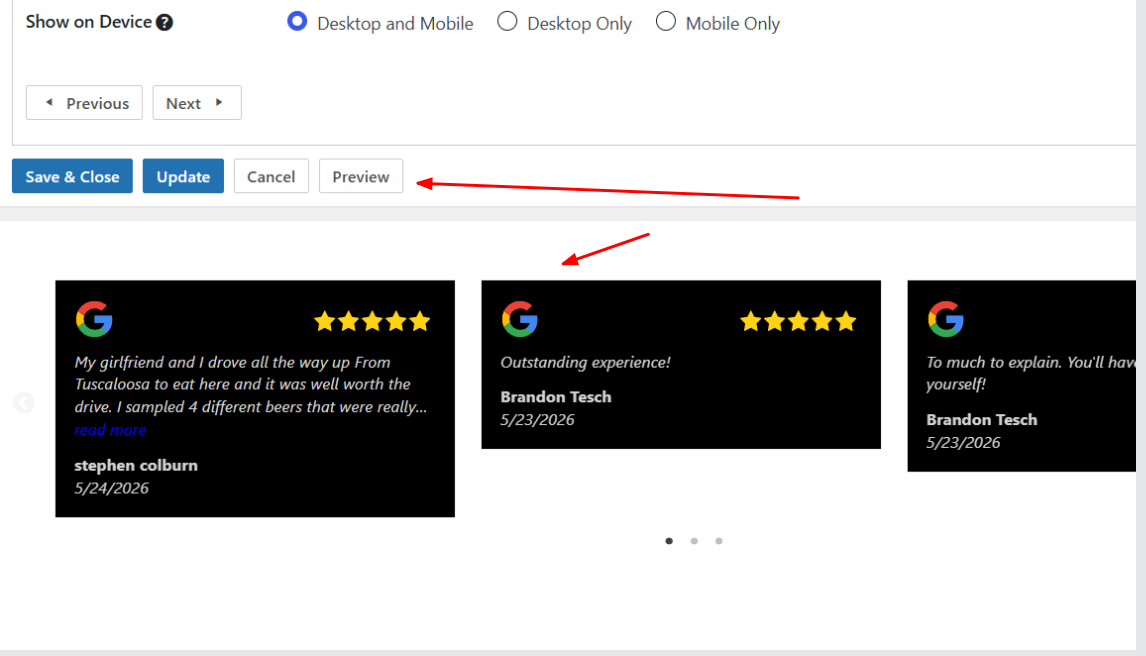Screen dimensions: 1146x656
Task: Select the Desktop and Mobile radio option
Action: click(x=297, y=22)
